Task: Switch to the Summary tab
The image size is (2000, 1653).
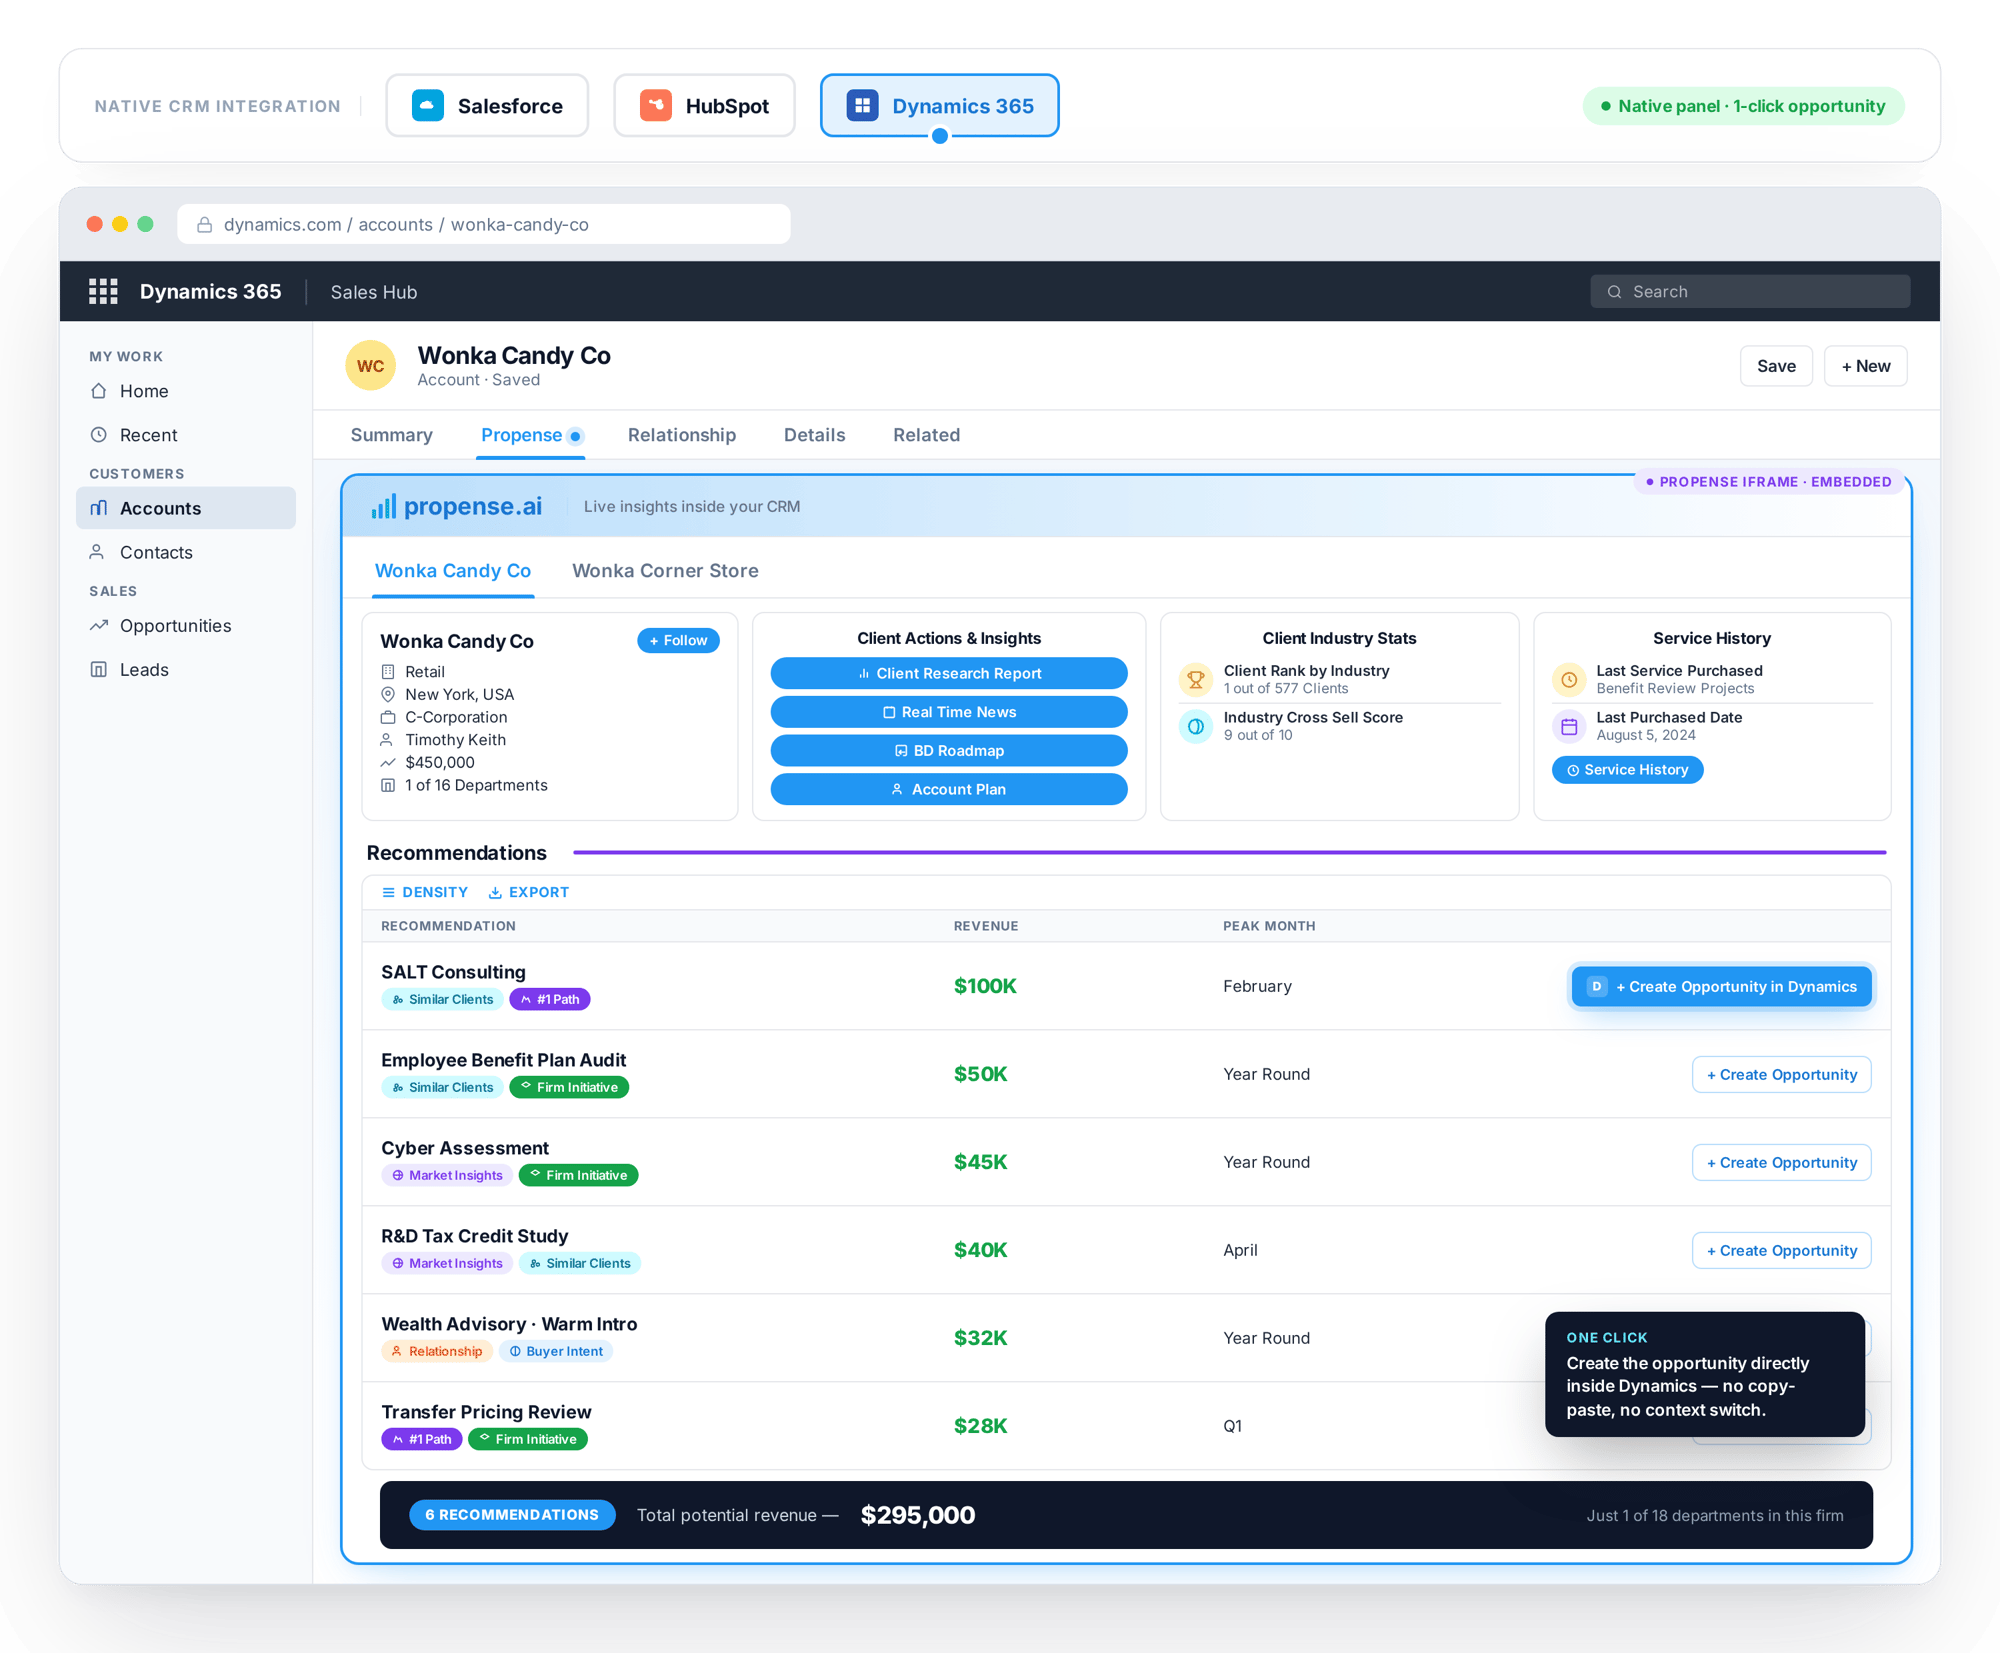Action: (x=392, y=435)
